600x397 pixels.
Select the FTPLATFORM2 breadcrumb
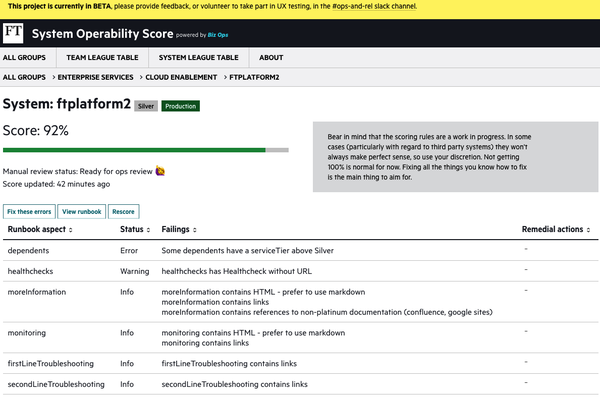coord(254,77)
